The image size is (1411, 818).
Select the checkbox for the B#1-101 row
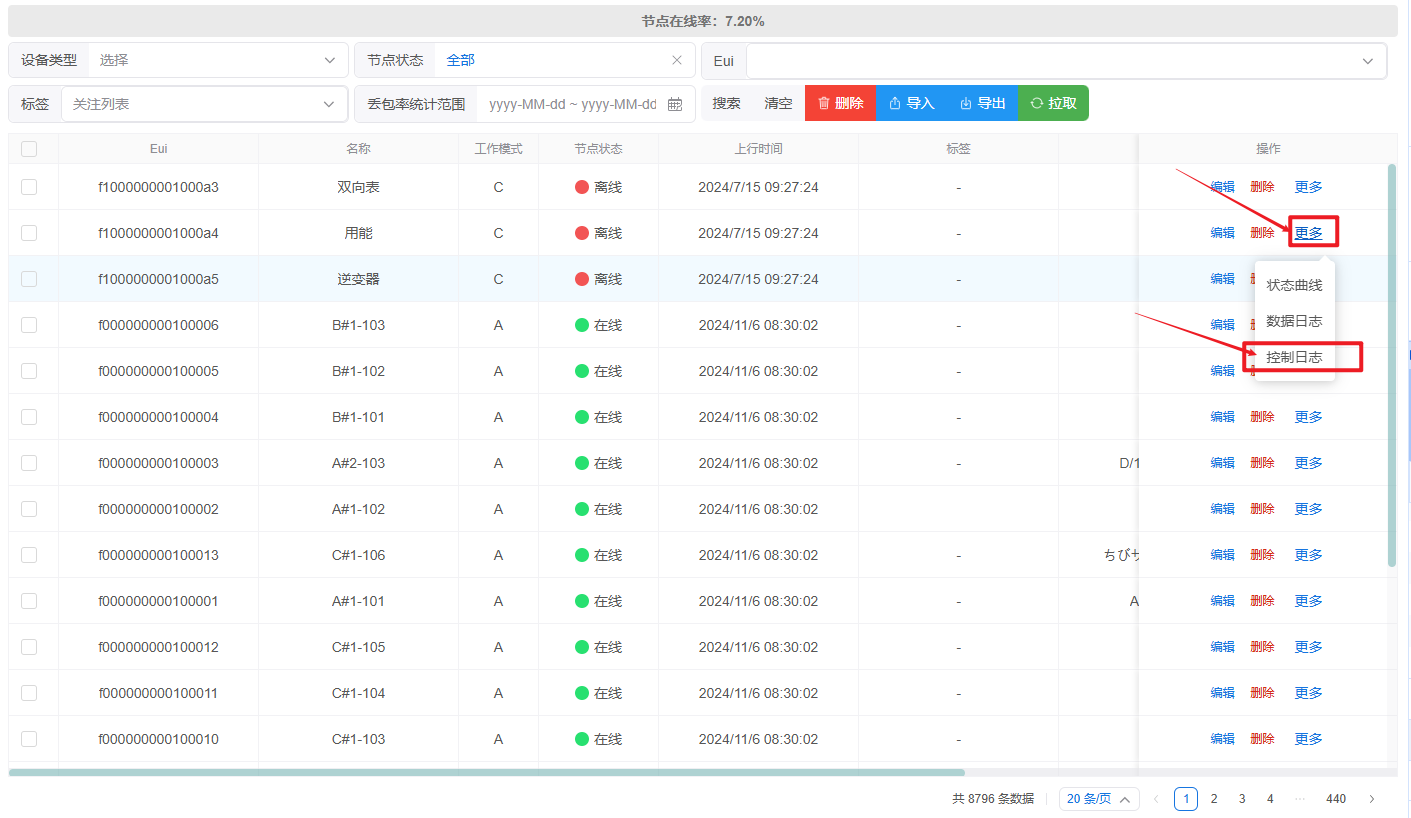coord(29,417)
